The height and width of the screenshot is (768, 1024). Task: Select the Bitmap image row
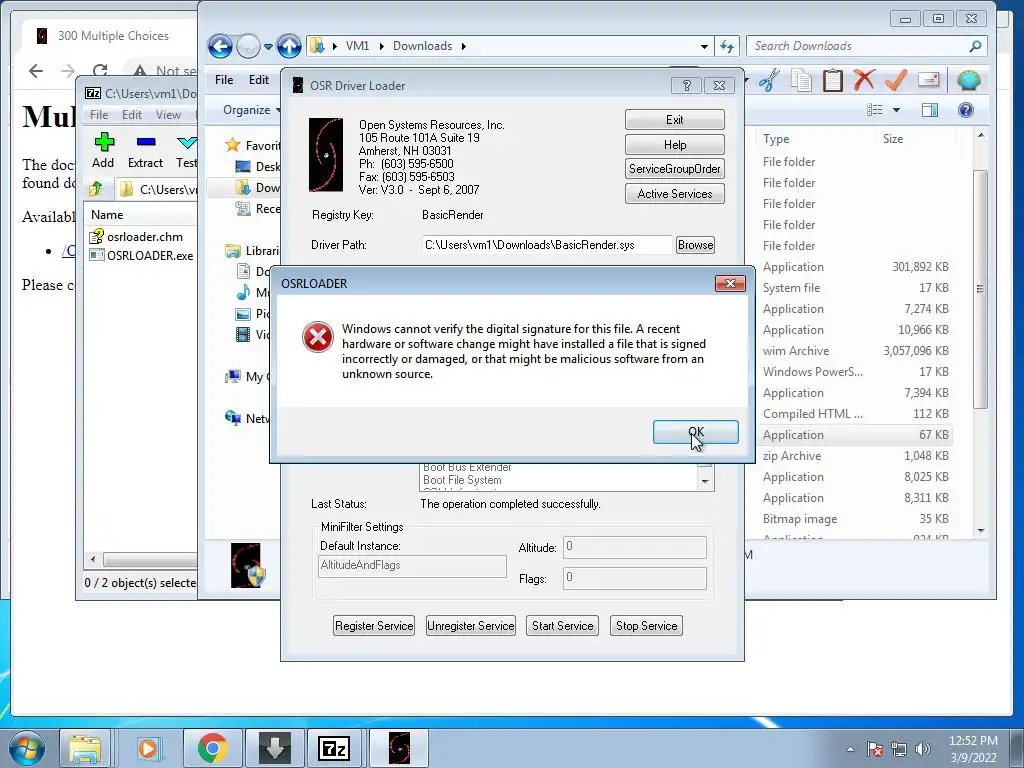click(855, 519)
